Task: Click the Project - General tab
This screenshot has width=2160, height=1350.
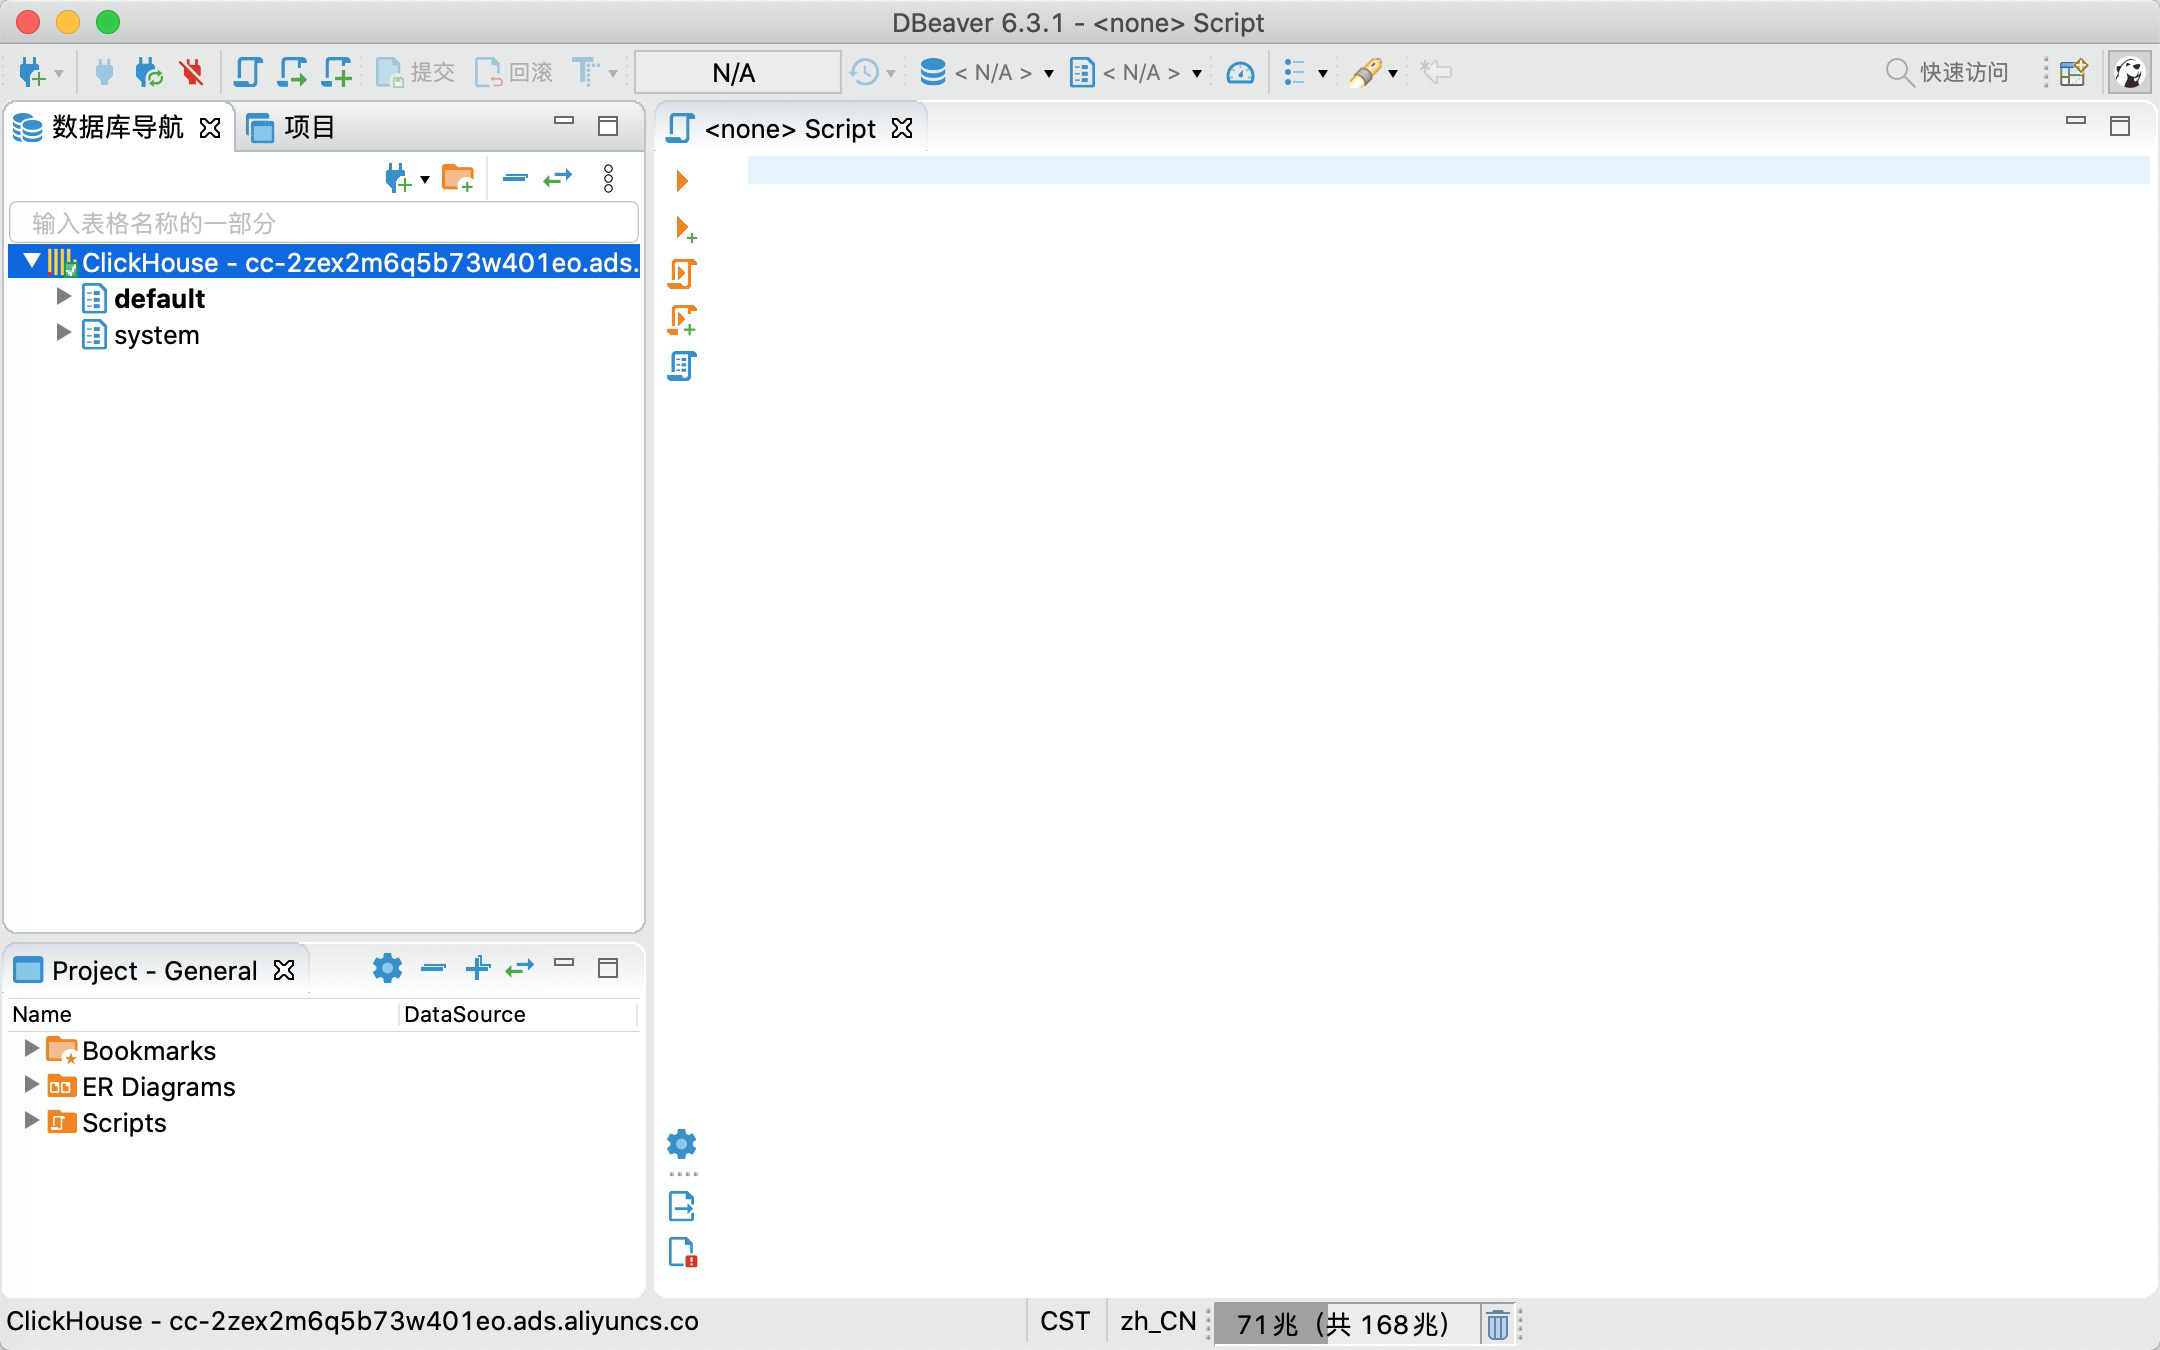Action: point(155,970)
